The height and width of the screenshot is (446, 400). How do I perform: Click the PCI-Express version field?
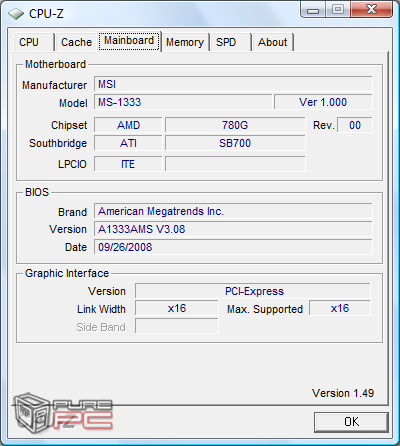coord(253,291)
